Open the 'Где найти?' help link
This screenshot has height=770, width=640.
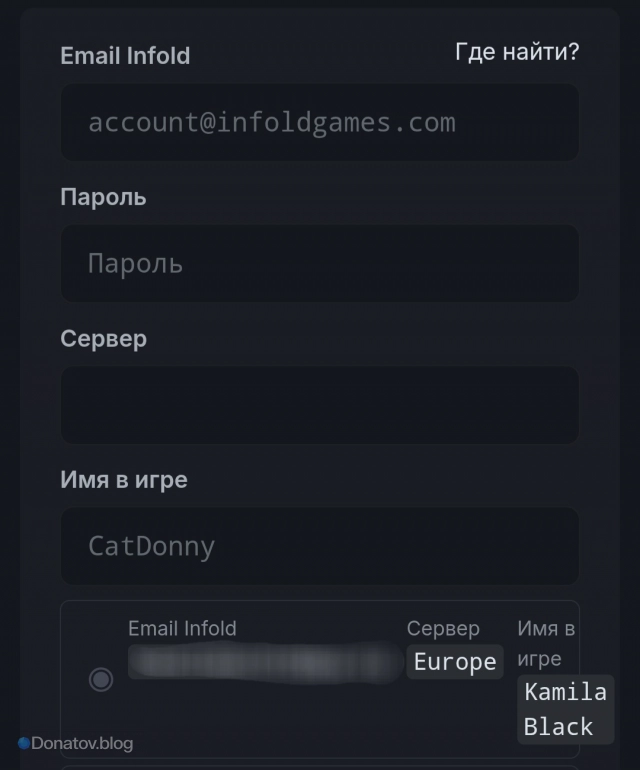coord(516,52)
